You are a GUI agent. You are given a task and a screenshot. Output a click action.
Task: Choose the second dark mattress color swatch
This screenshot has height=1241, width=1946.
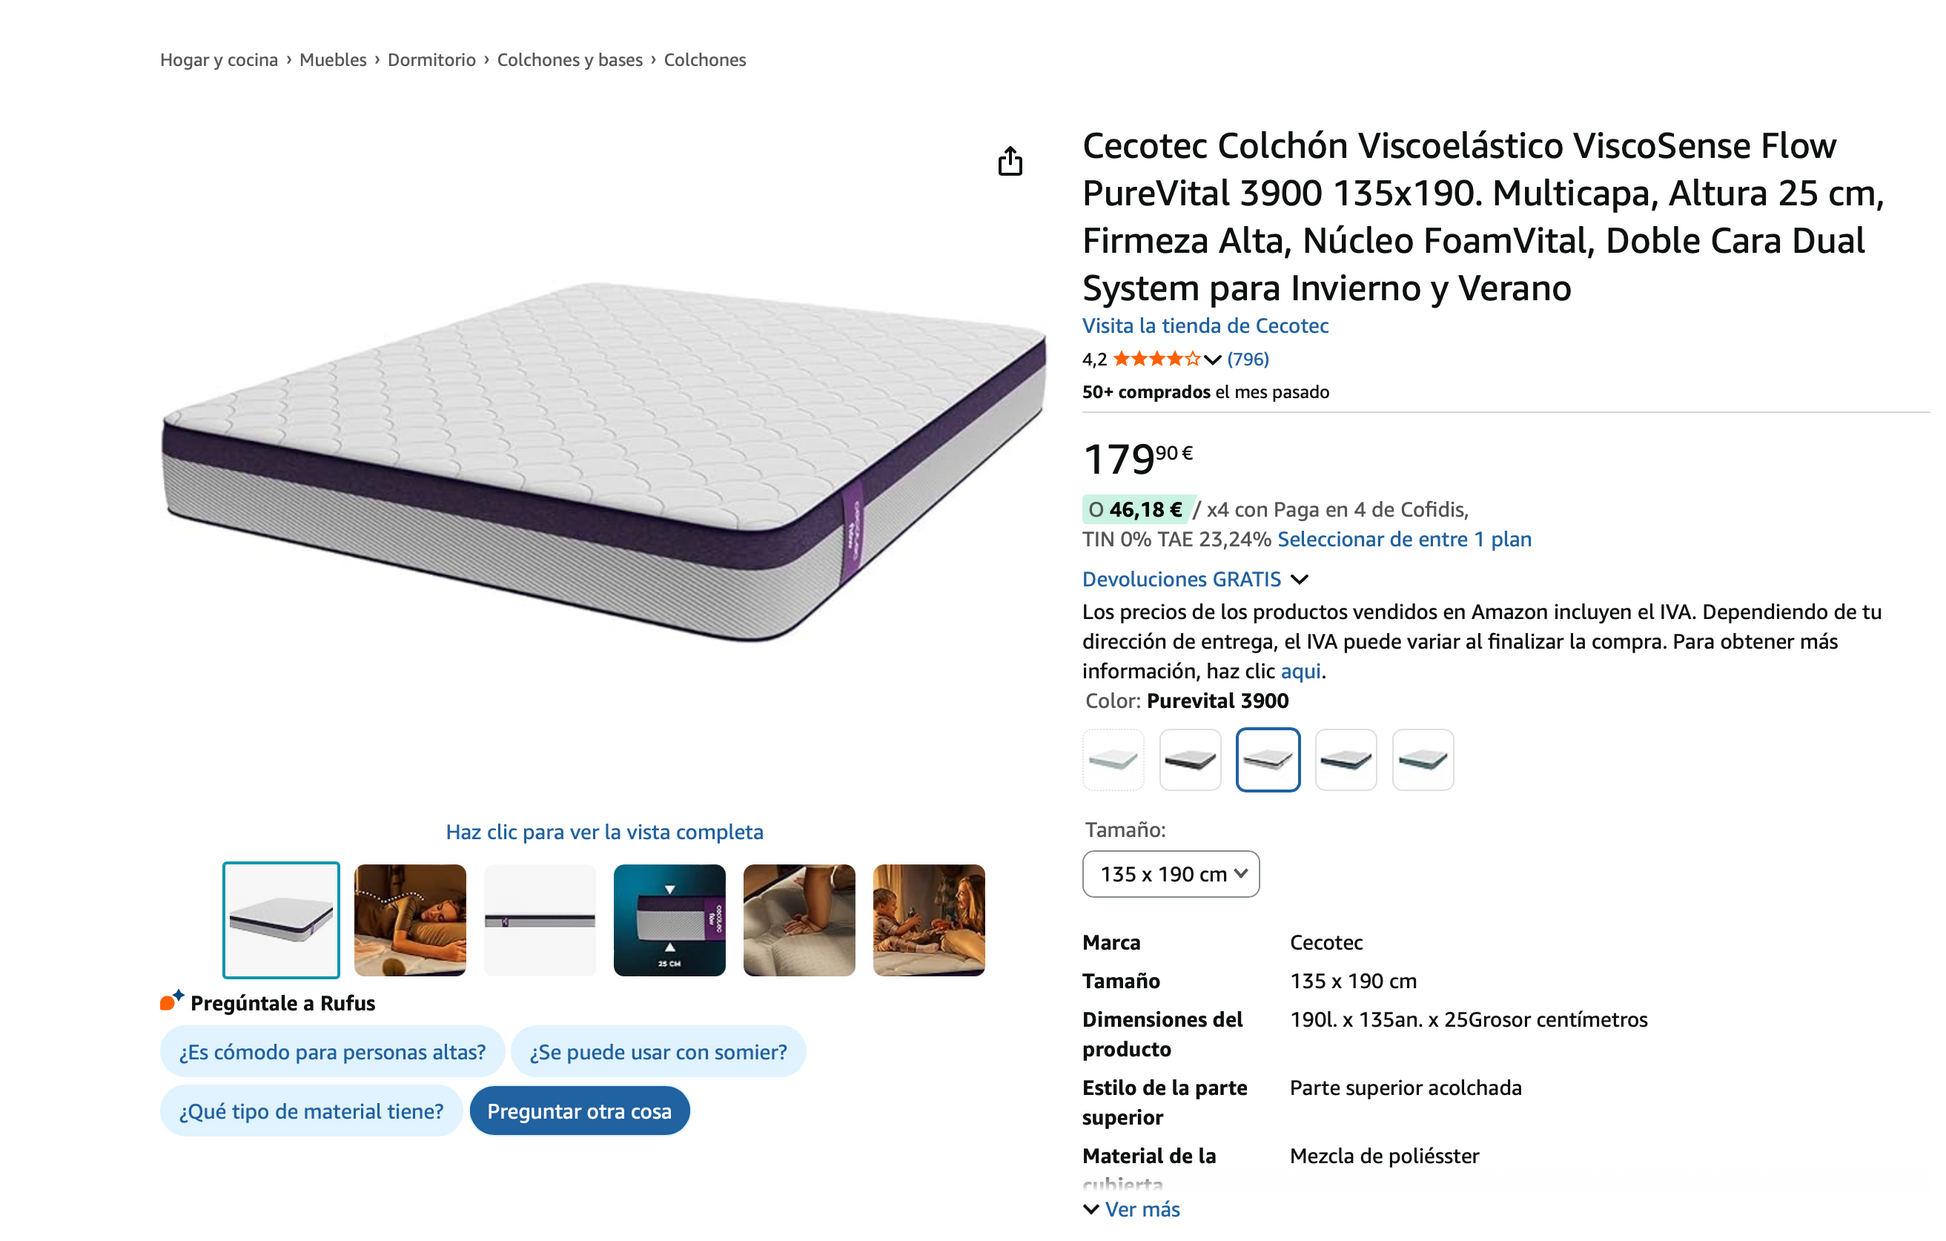coord(1190,760)
